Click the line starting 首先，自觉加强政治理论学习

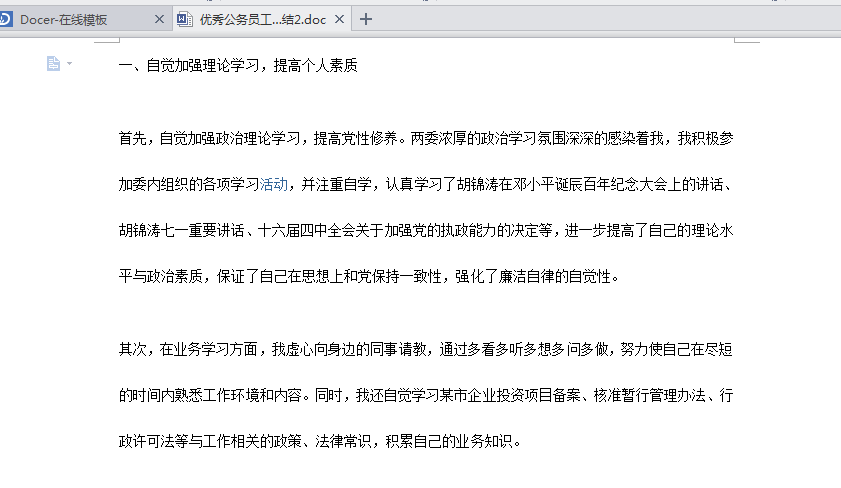[426, 138]
